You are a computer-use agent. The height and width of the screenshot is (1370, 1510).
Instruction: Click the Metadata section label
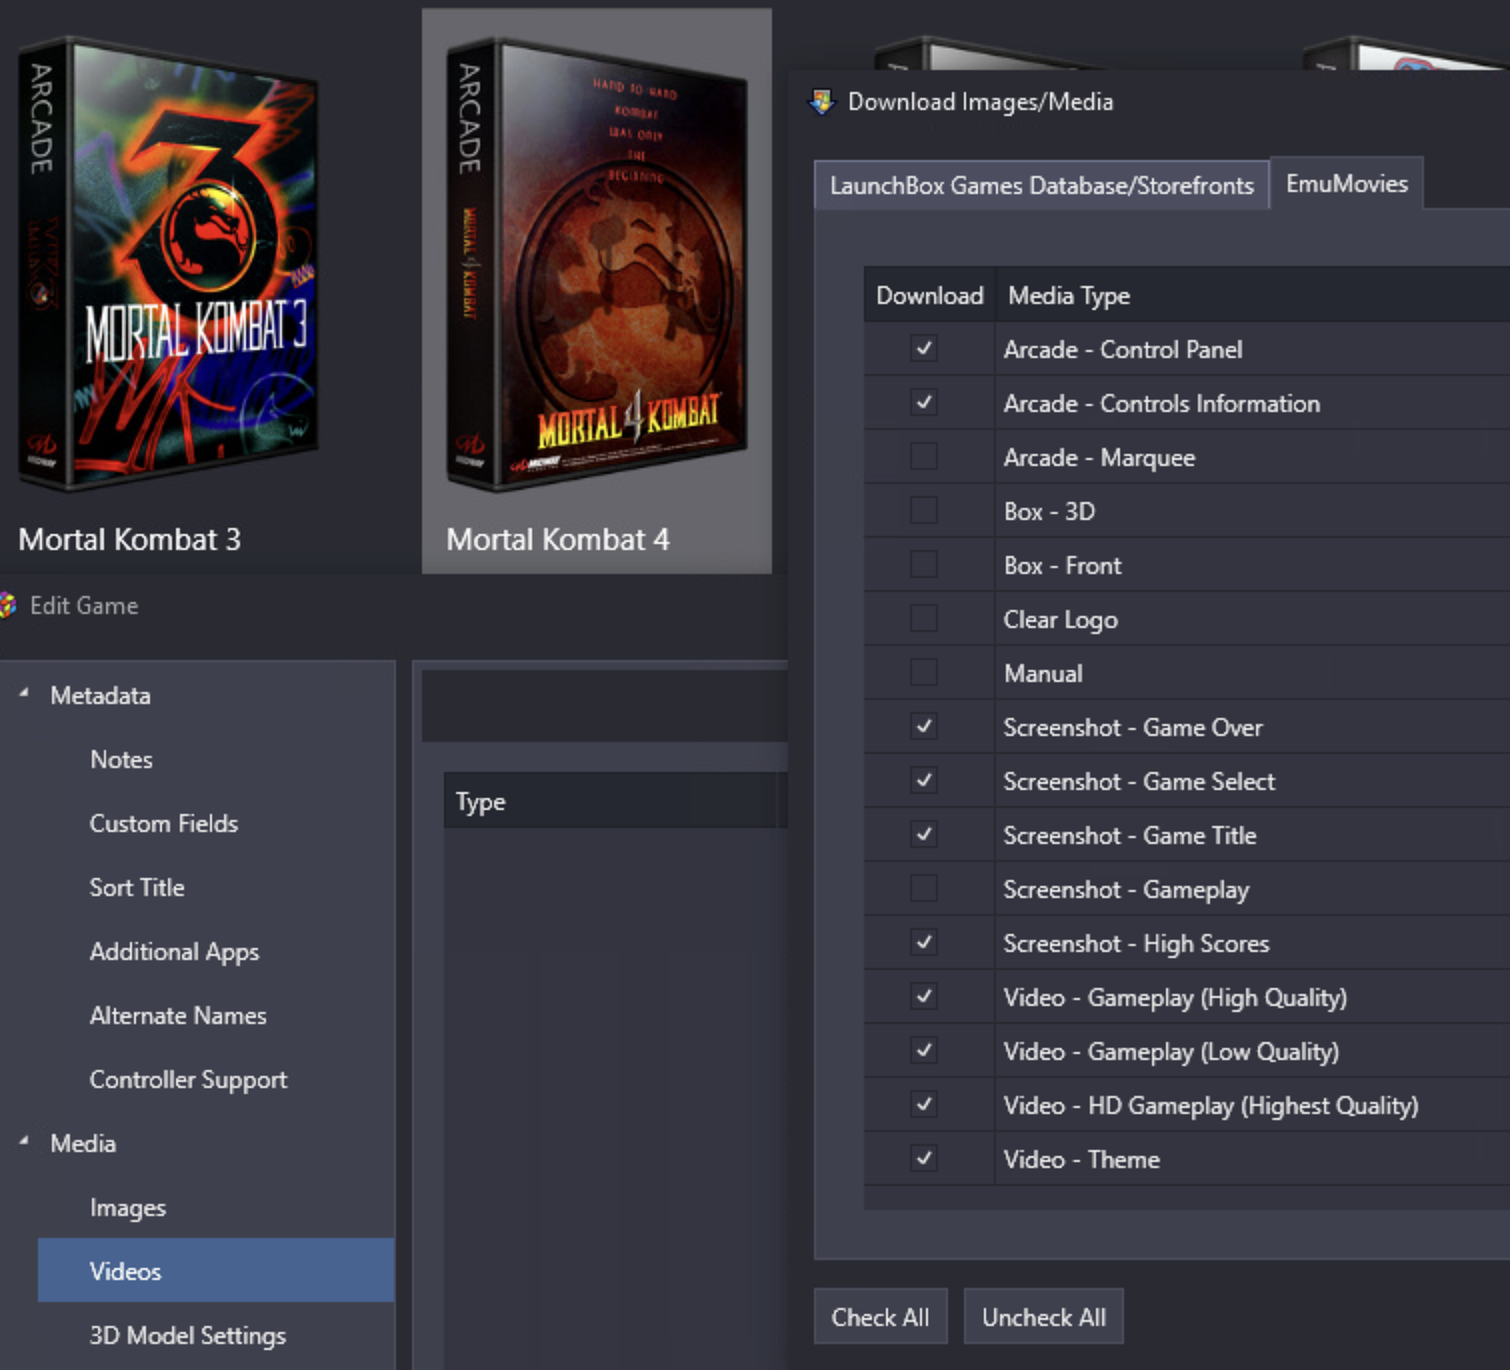[x=100, y=696]
